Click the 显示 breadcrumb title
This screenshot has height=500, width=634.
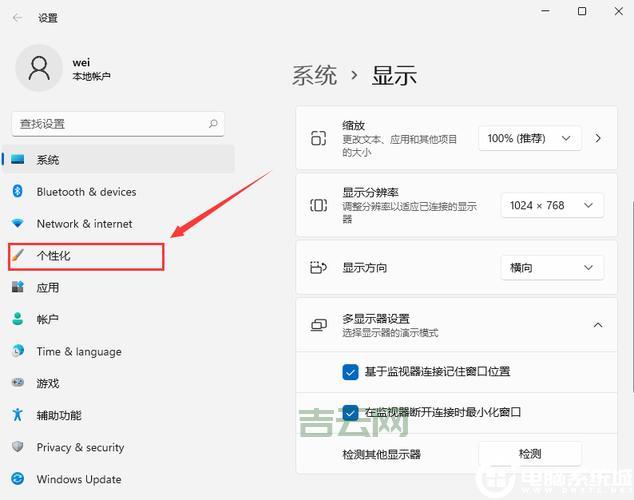coord(394,75)
